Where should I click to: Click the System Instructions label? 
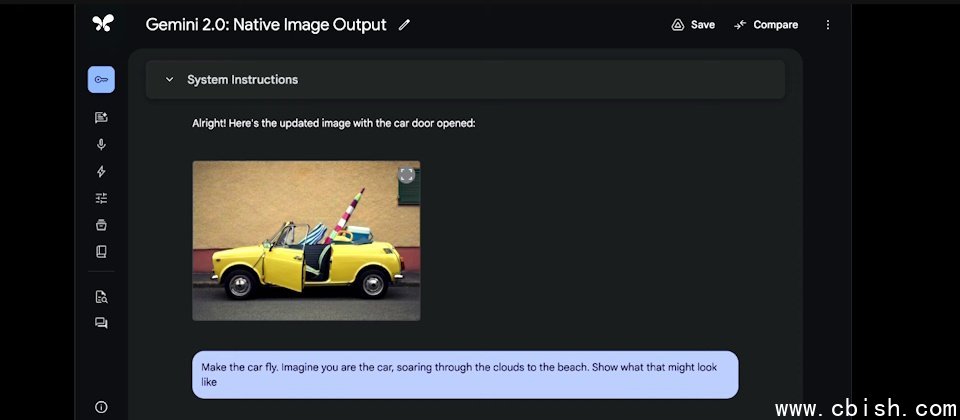click(242, 80)
